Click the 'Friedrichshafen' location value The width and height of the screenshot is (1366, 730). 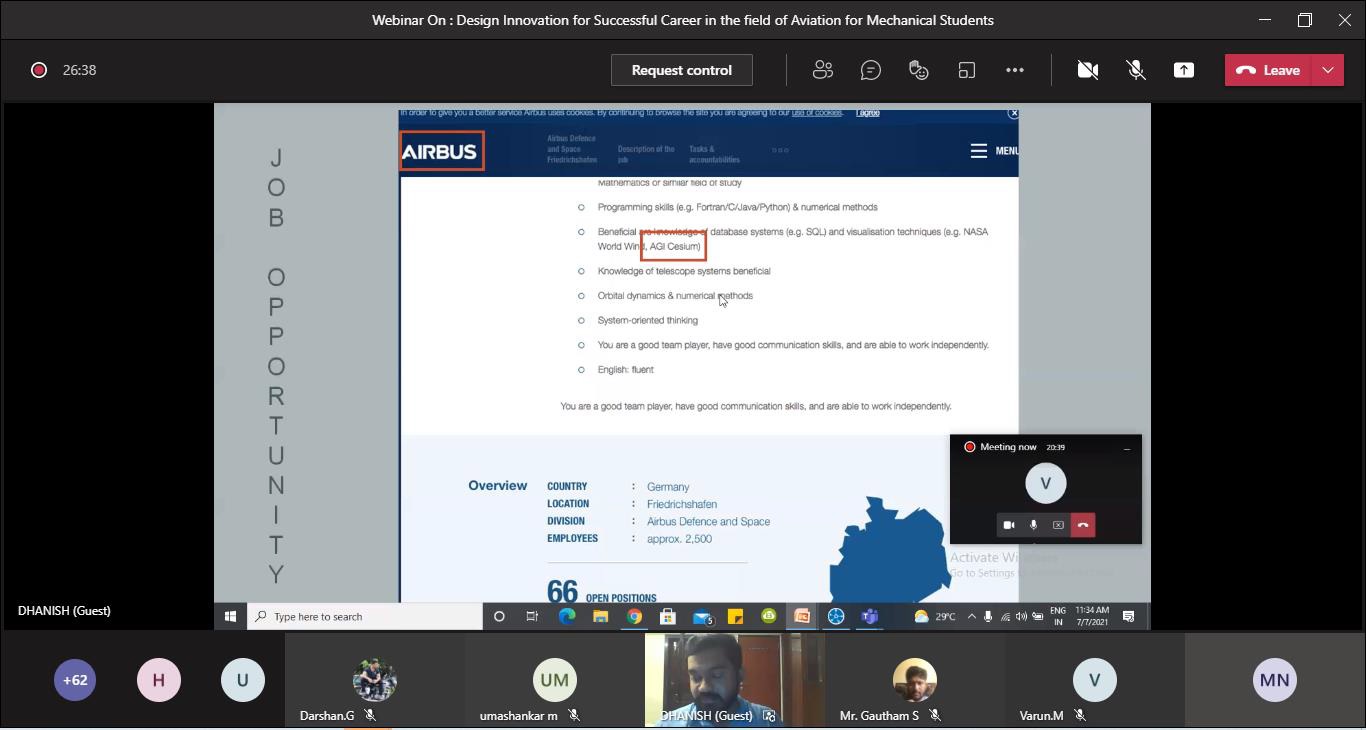(682, 504)
